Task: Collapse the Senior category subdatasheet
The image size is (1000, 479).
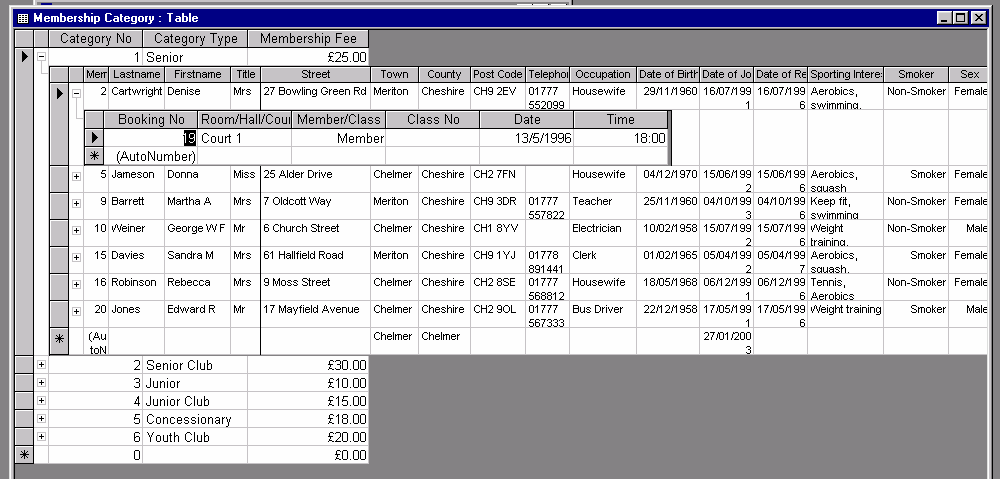Action: pyautogui.click(x=41, y=57)
